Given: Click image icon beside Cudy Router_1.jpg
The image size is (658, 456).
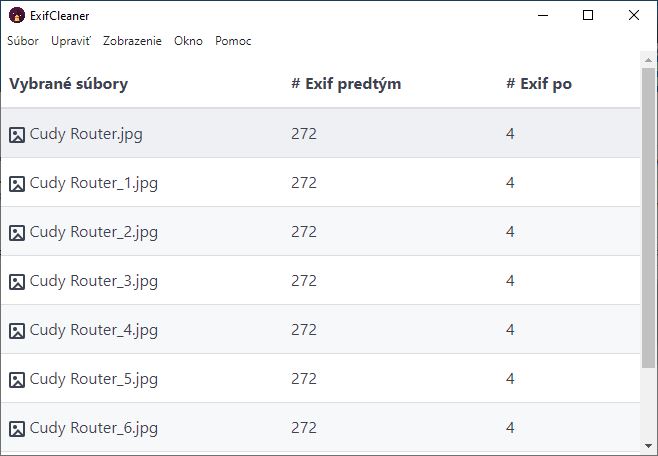Looking at the screenshot, I should (x=17, y=184).
